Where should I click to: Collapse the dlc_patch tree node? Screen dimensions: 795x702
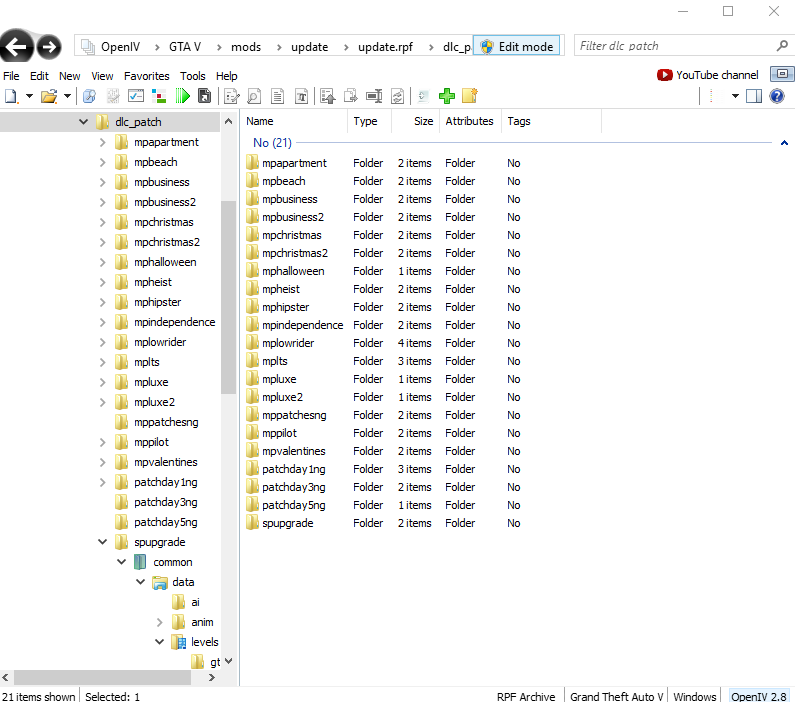point(84,122)
